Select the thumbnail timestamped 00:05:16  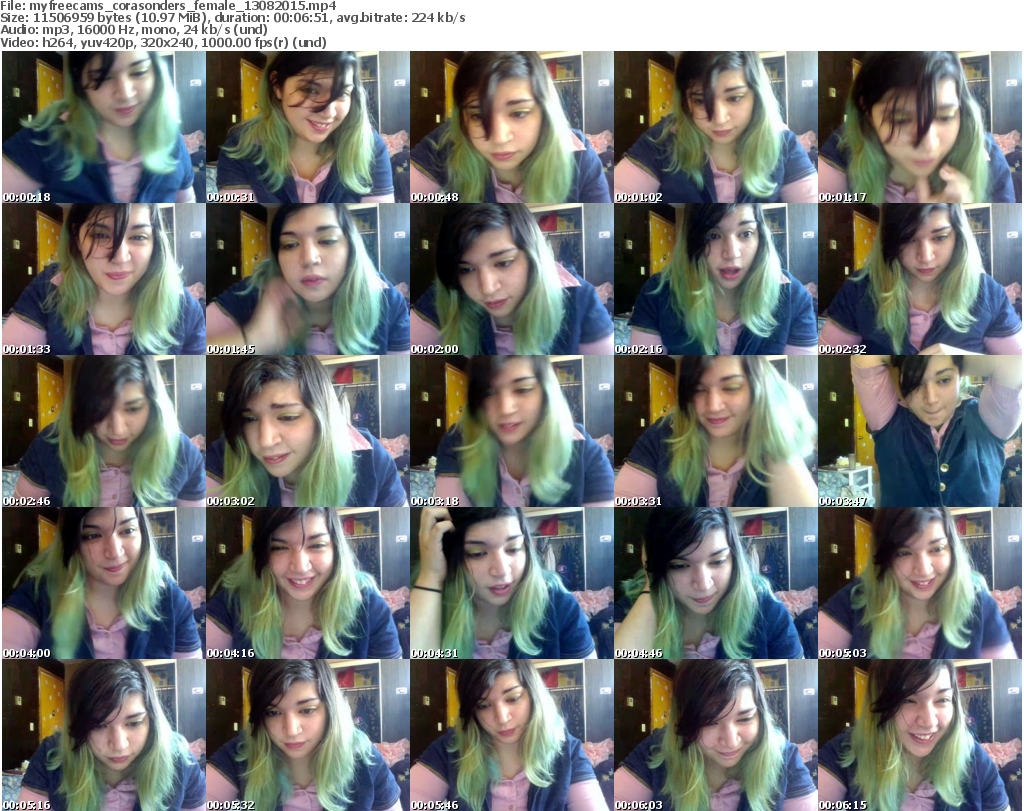pos(103,735)
